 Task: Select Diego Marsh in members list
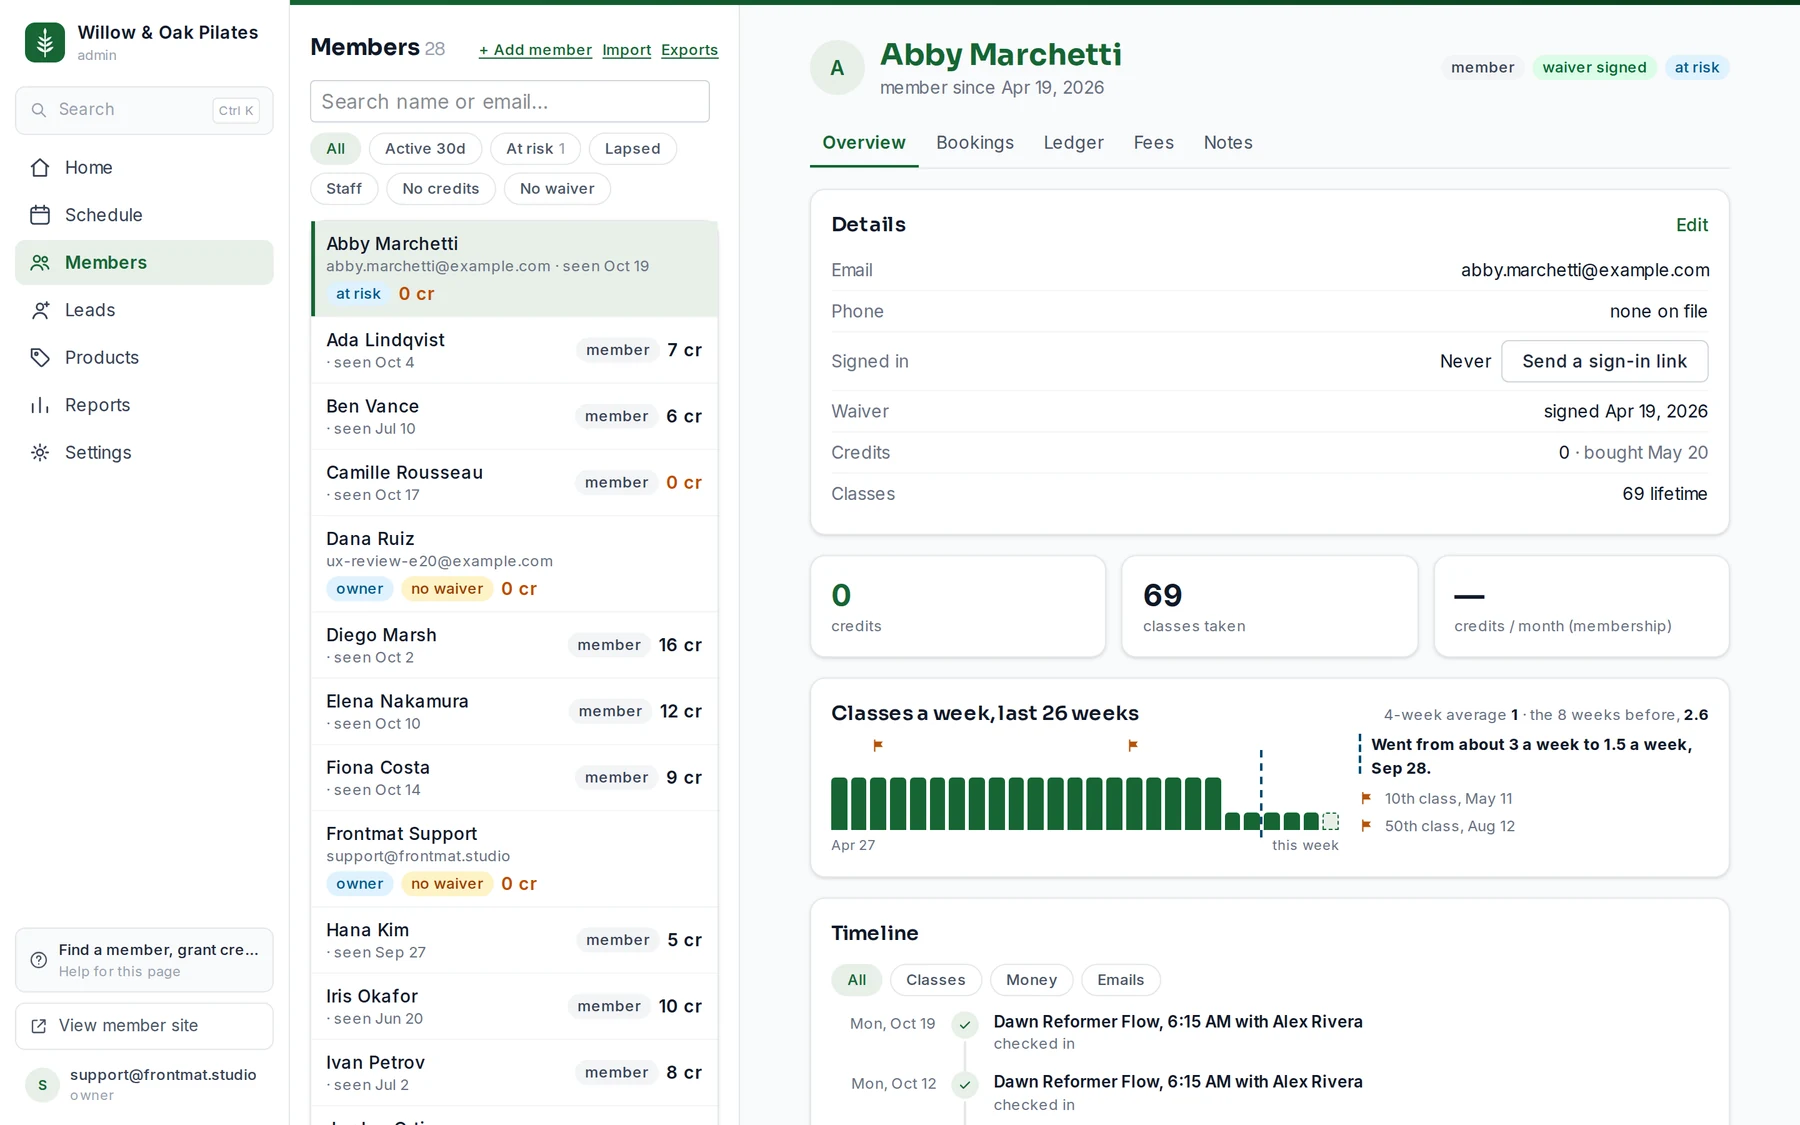pyautogui.click(x=515, y=645)
